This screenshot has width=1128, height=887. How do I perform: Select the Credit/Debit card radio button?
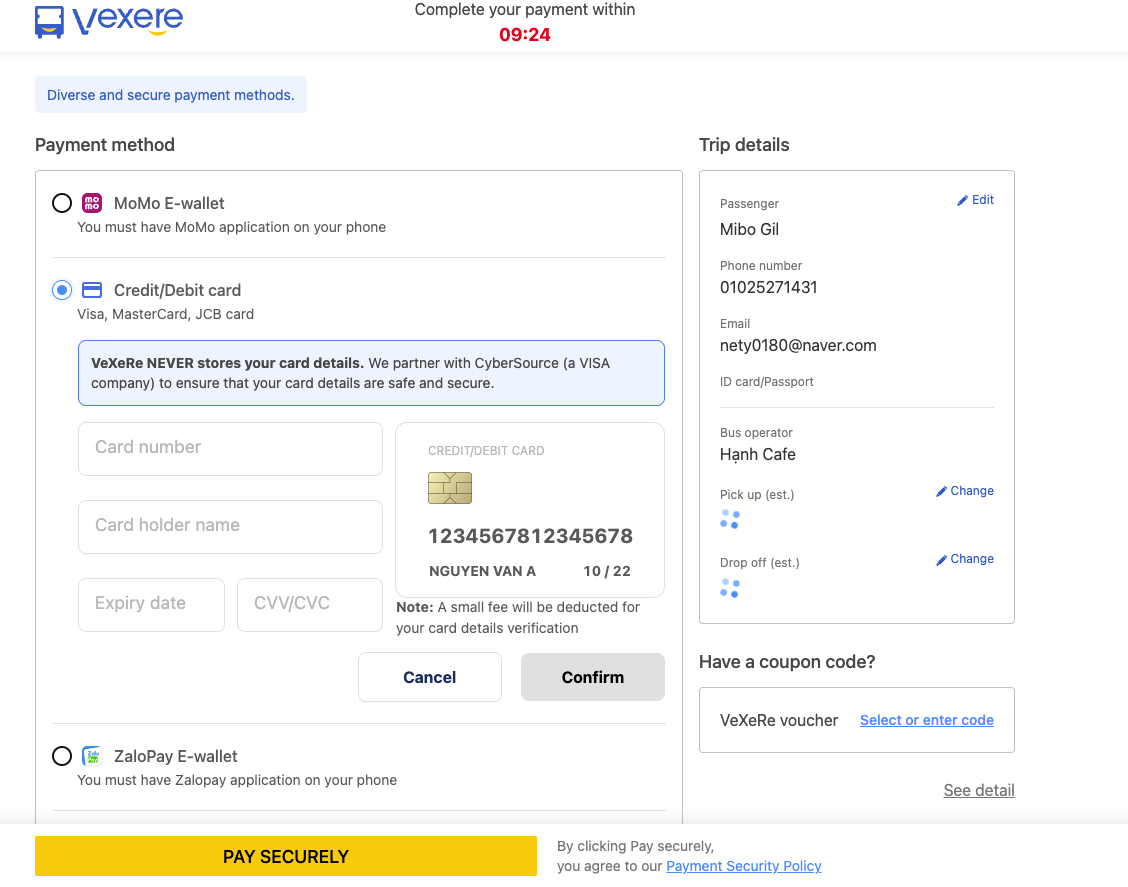point(62,290)
